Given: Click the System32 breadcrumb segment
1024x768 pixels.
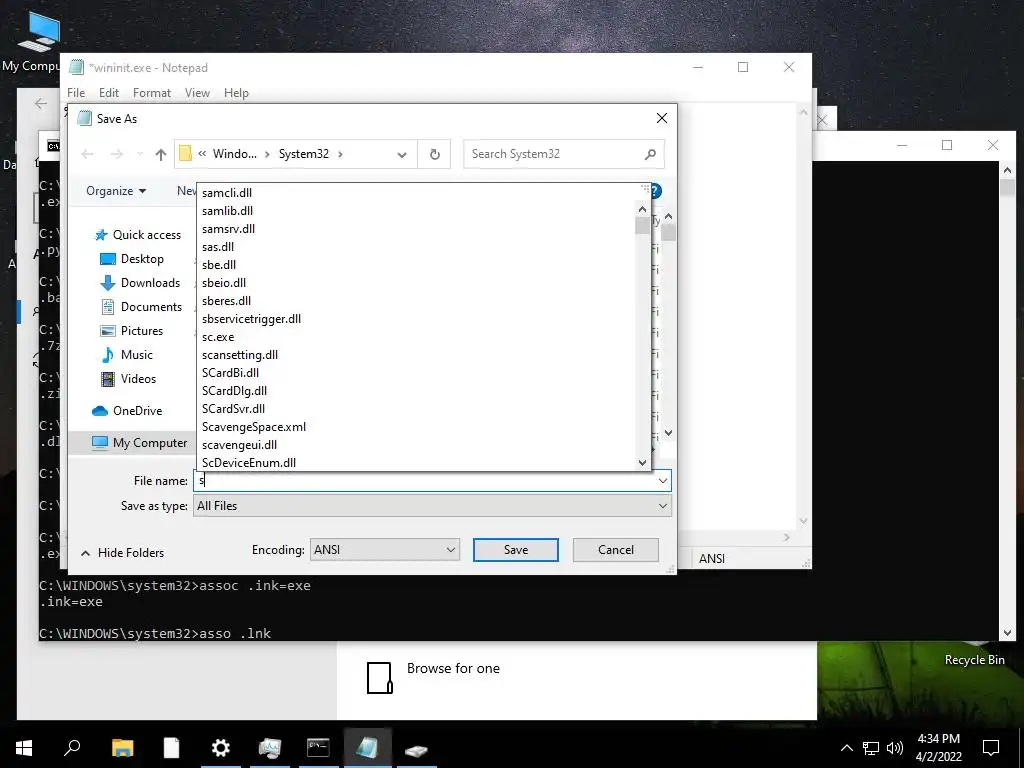Looking at the screenshot, I should (x=304, y=154).
